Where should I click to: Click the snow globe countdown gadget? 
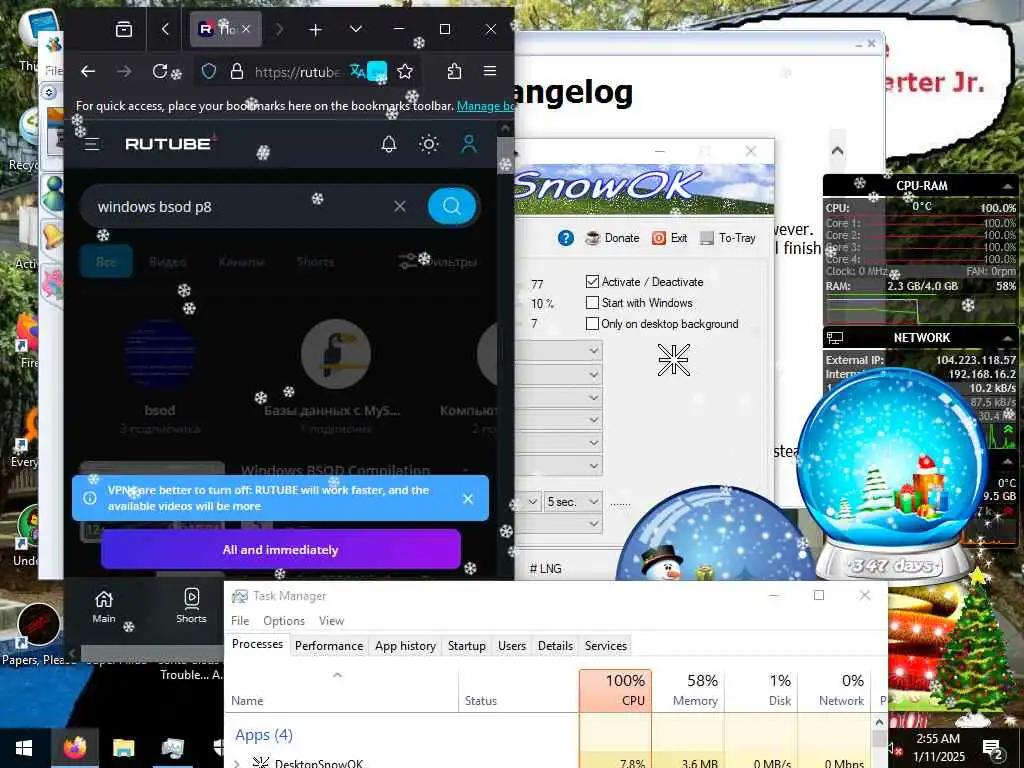click(892, 477)
